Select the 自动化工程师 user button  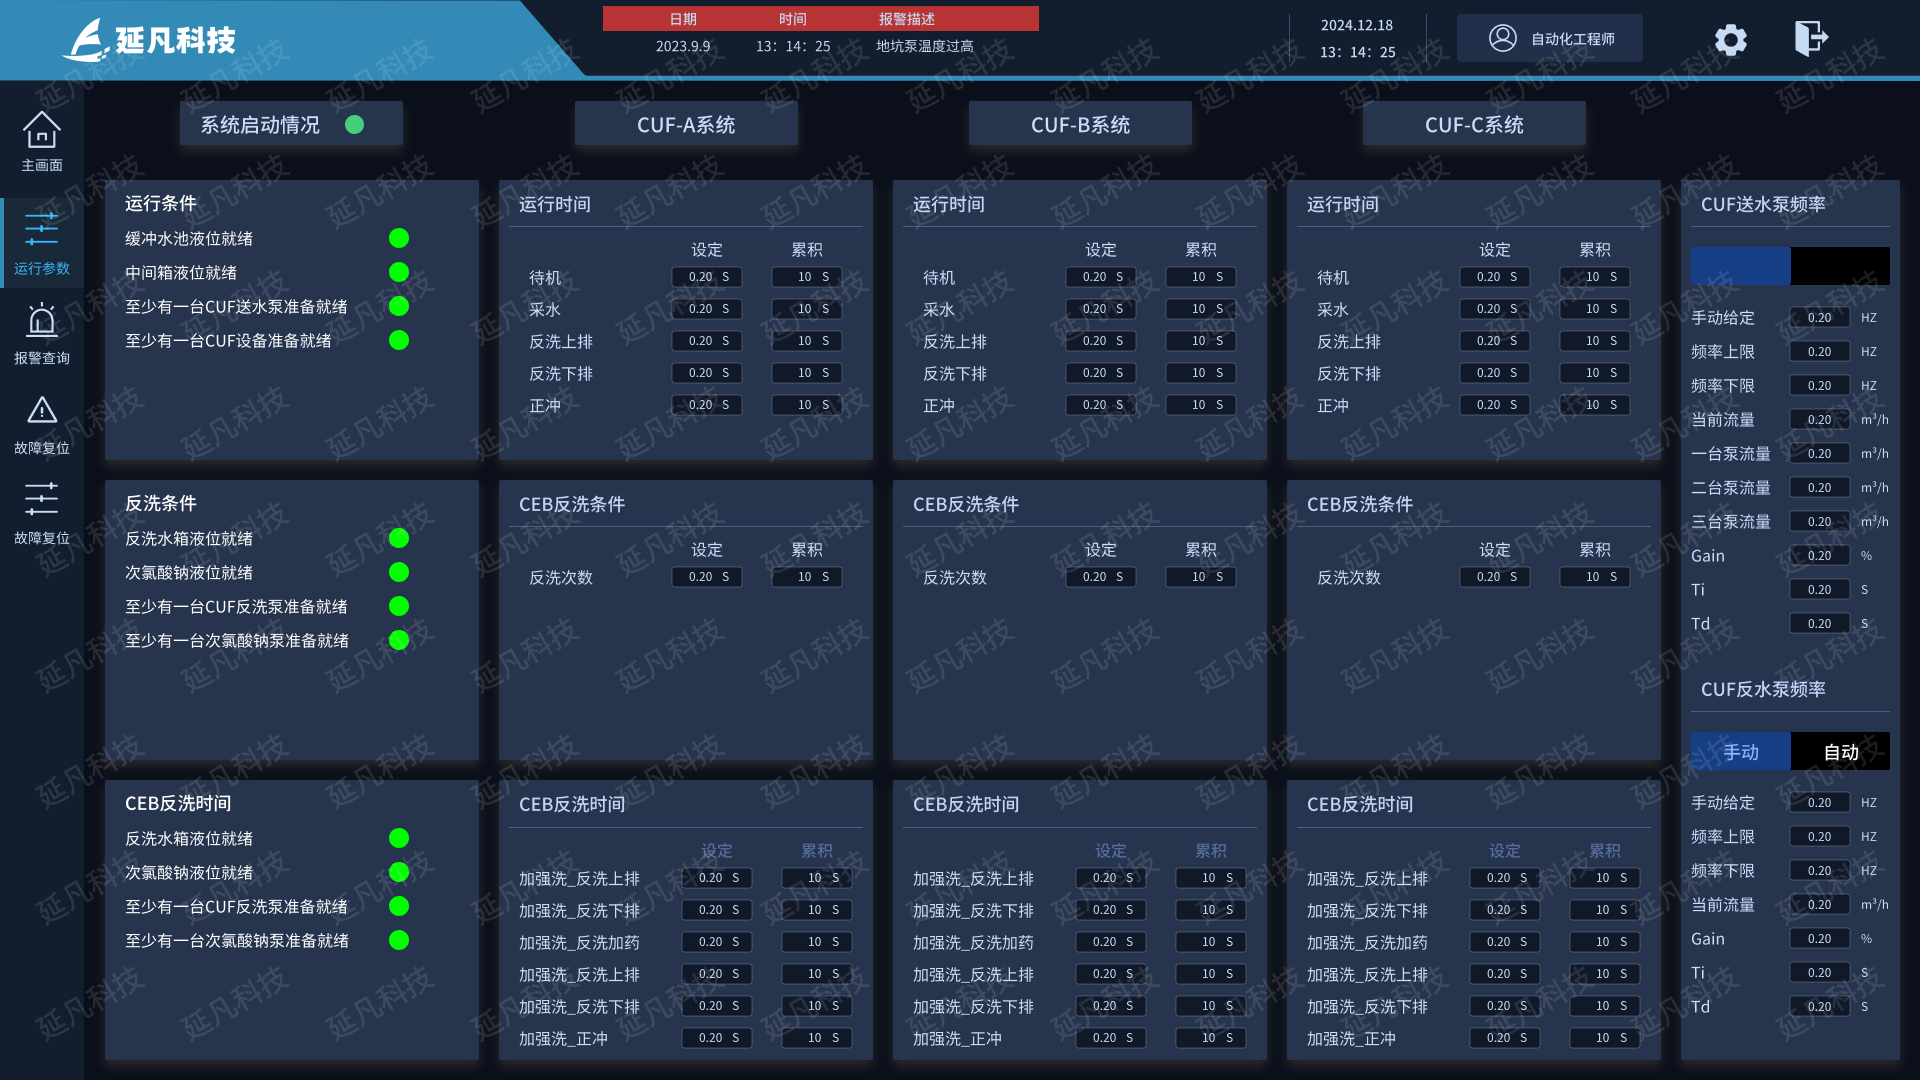coord(1549,38)
